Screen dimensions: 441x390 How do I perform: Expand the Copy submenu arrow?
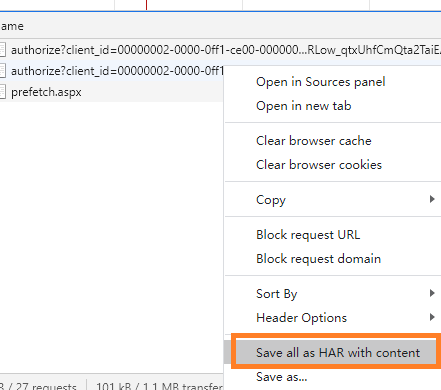(432, 199)
